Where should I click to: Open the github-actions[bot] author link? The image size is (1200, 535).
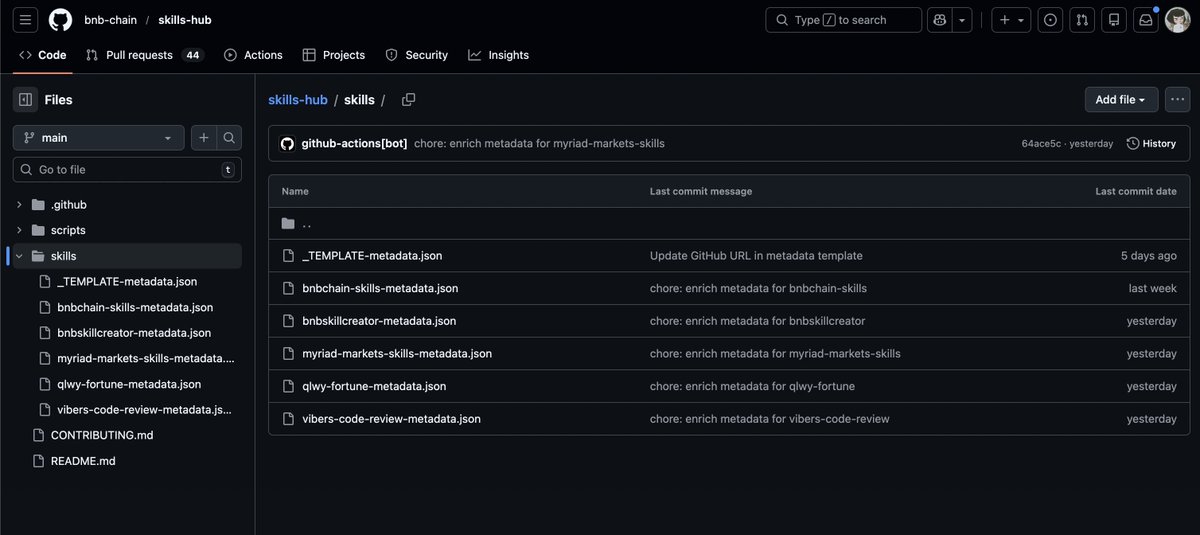click(x=354, y=143)
